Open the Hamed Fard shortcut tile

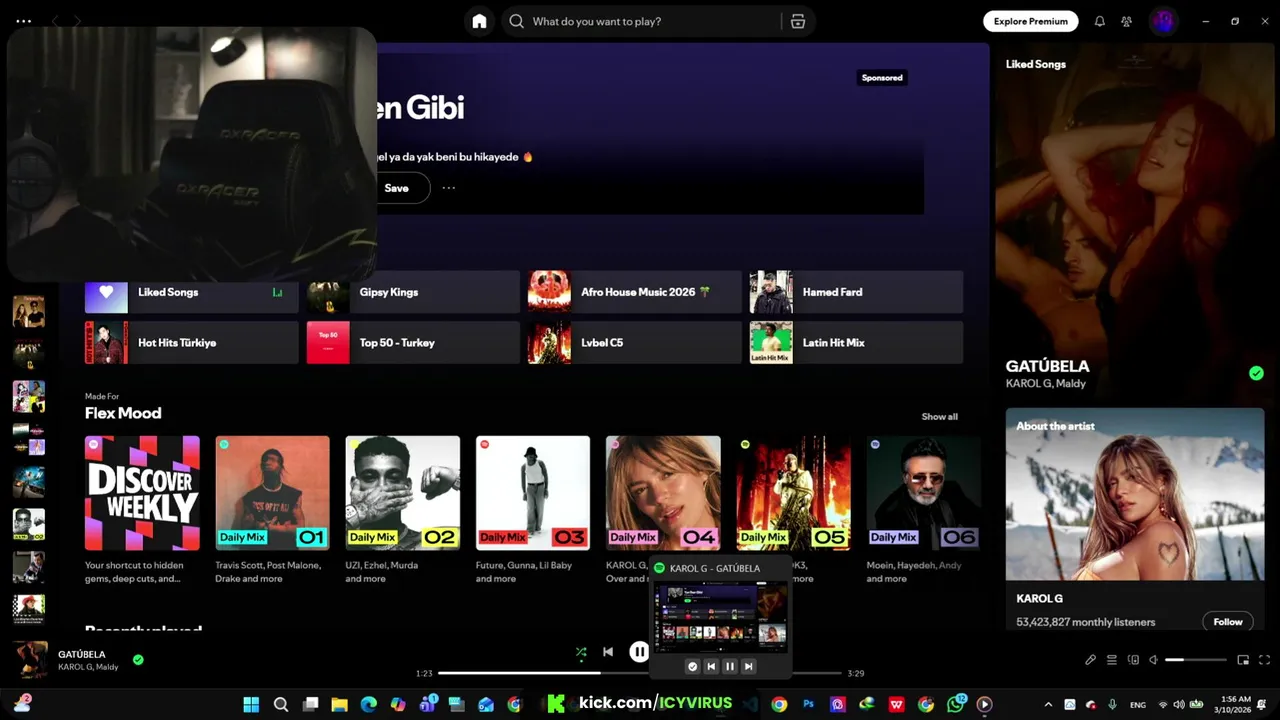coord(856,292)
